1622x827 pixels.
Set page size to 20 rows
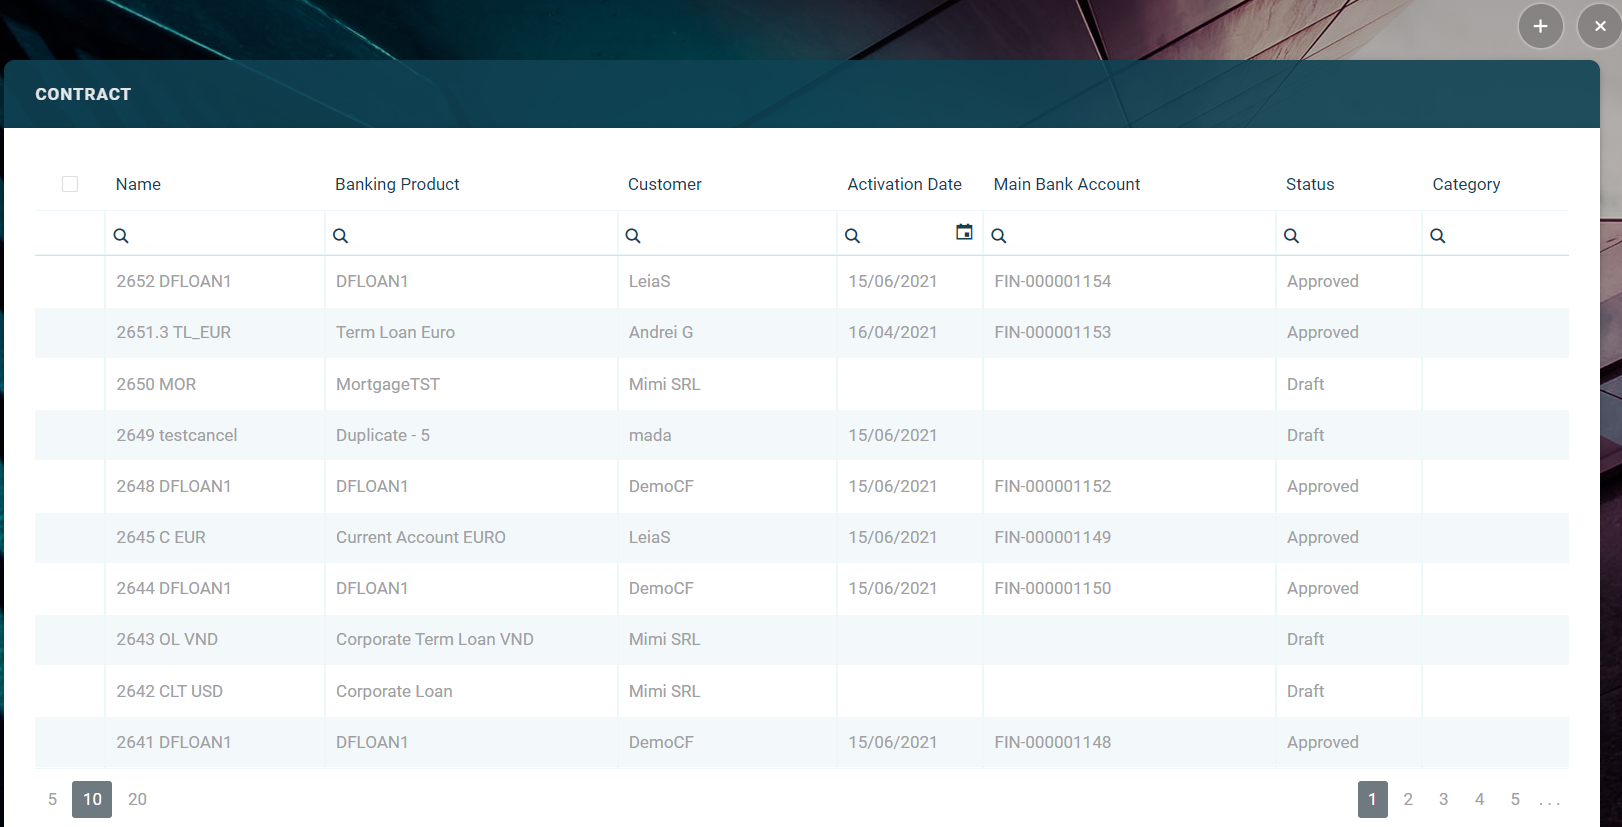pyautogui.click(x=137, y=799)
